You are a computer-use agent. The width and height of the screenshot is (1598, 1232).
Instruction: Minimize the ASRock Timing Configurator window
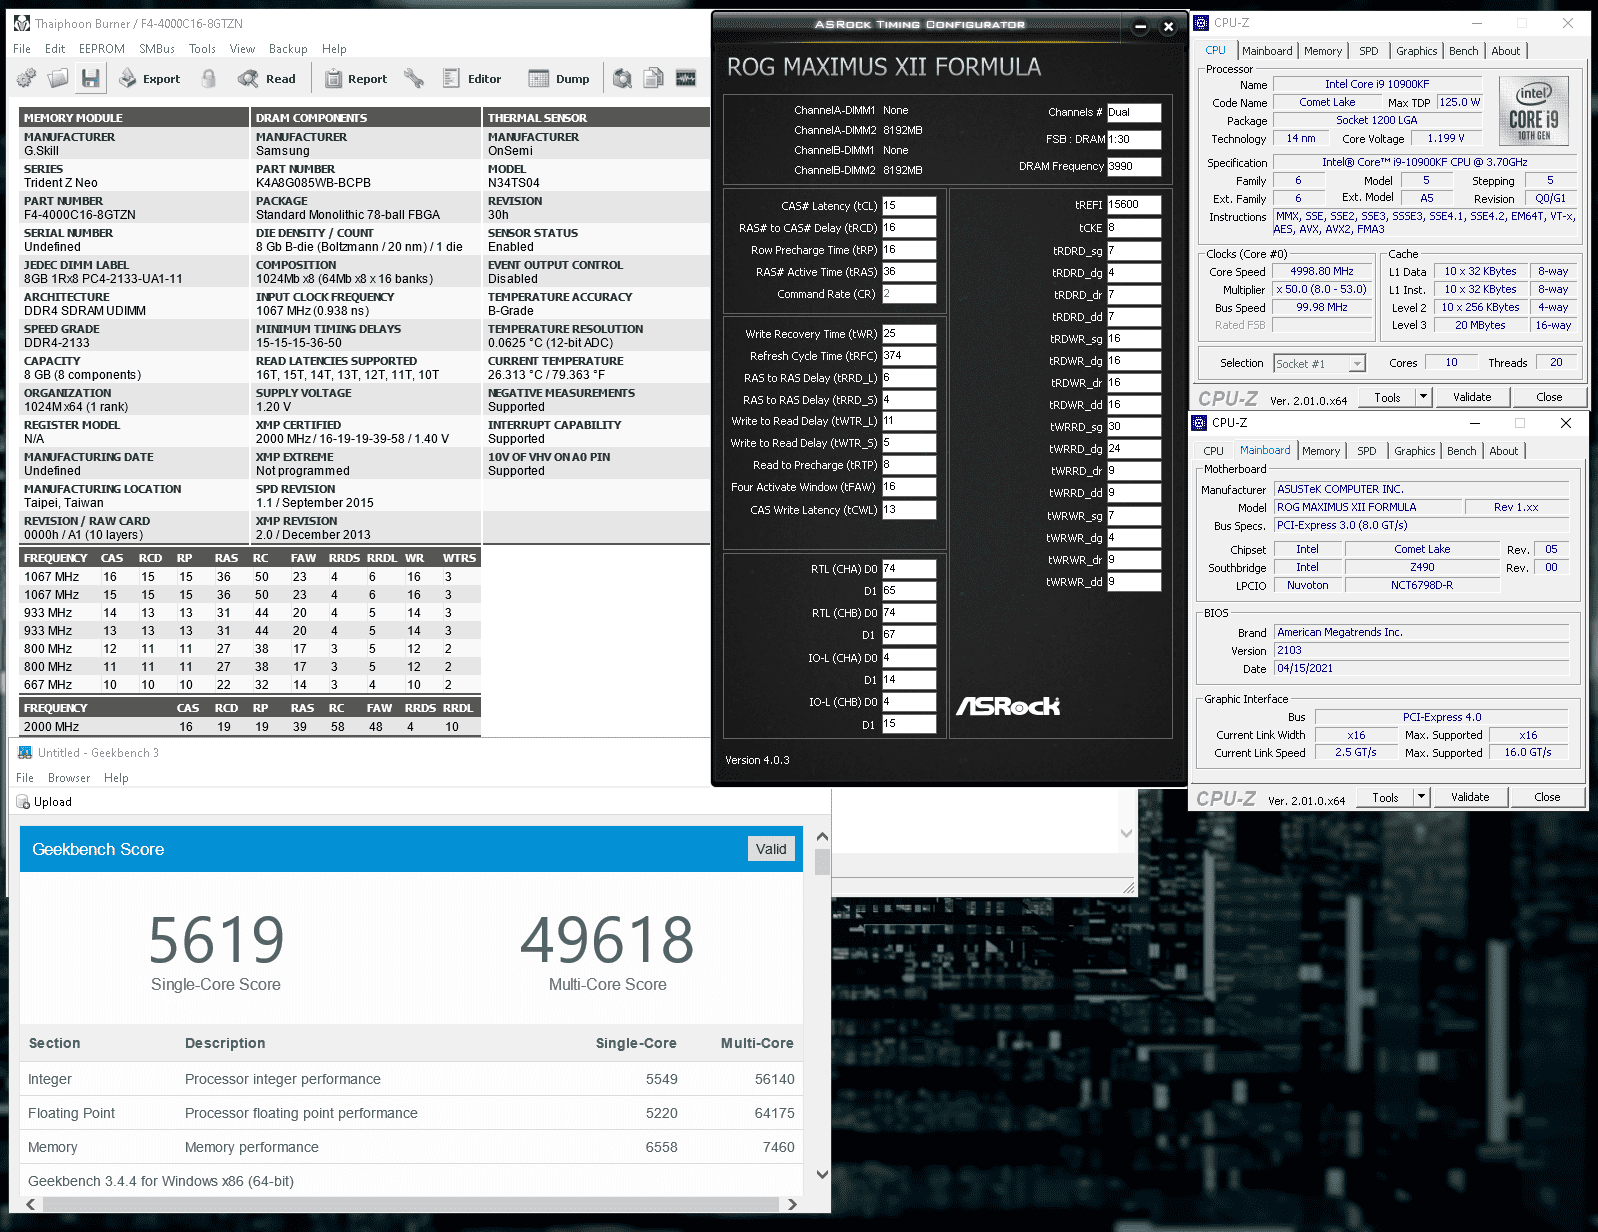(1140, 27)
